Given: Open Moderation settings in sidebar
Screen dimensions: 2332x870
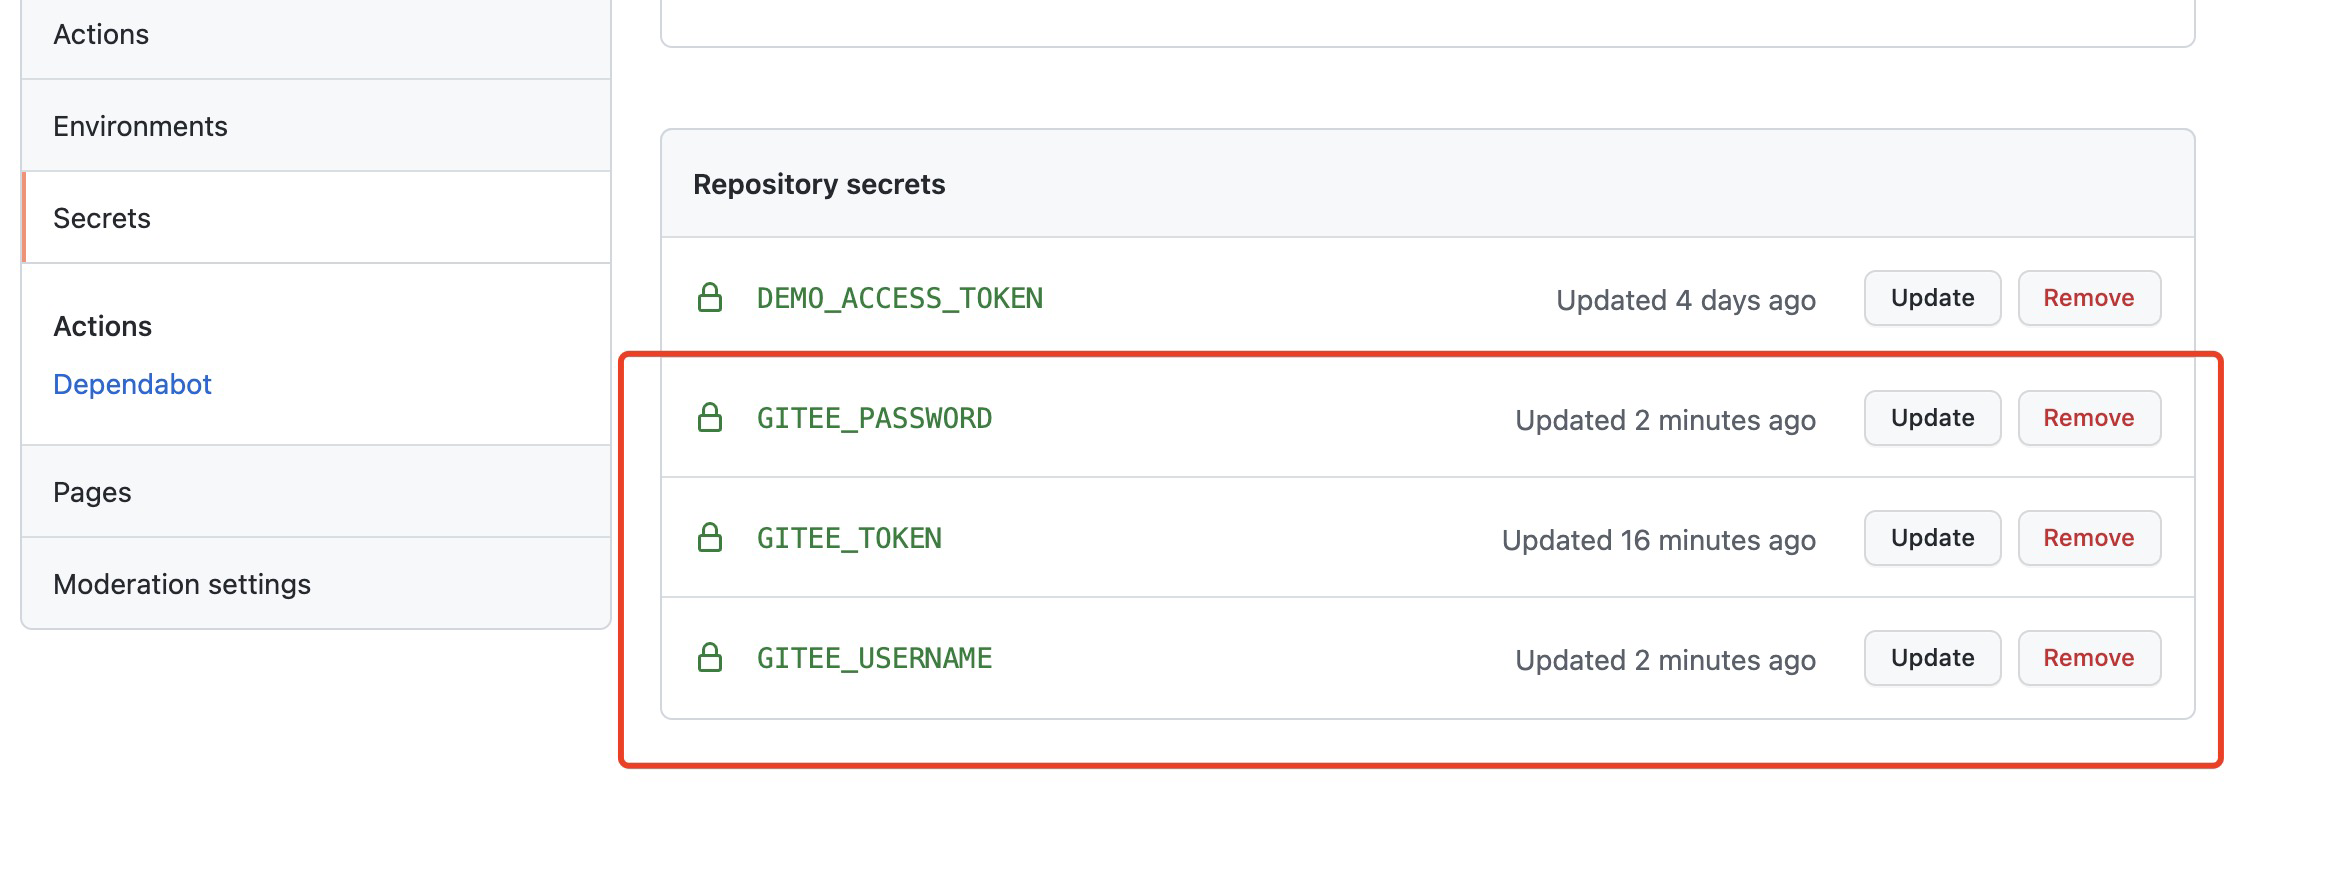Looking at the screenshot, I should 316,584.
